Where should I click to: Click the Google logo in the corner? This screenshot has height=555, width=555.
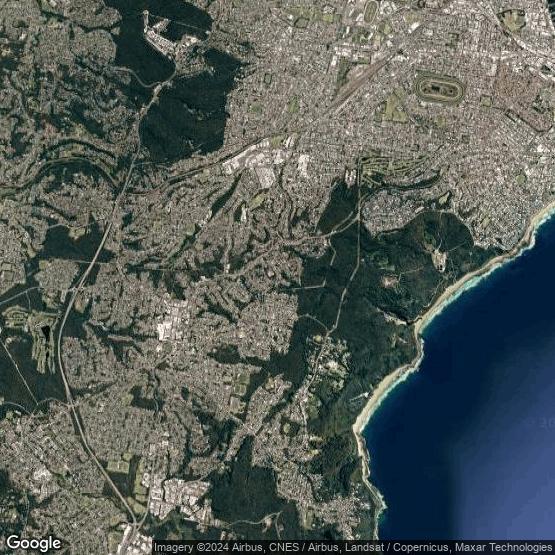coord(34,543)
